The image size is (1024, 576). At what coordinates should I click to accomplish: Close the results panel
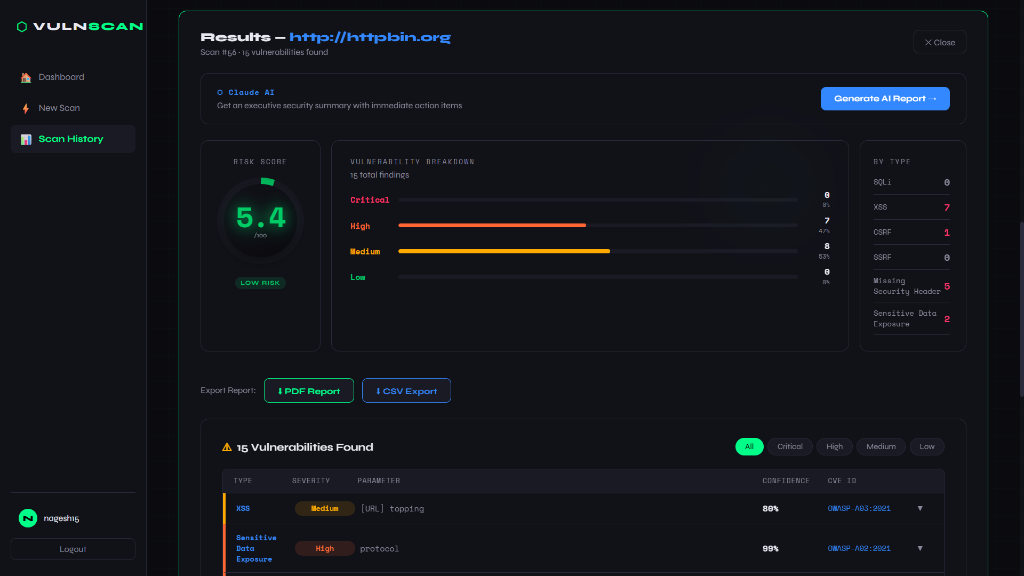coord(940,42)
